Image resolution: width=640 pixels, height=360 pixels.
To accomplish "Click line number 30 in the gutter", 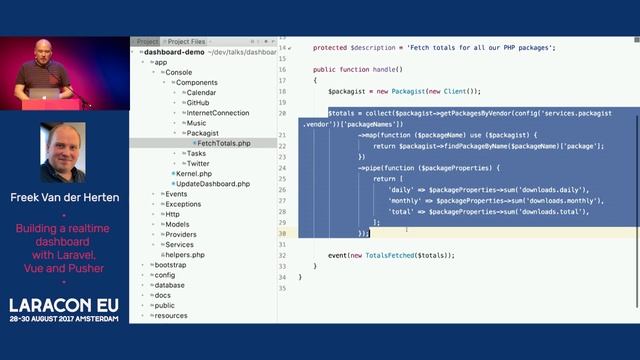I will 282,233.
